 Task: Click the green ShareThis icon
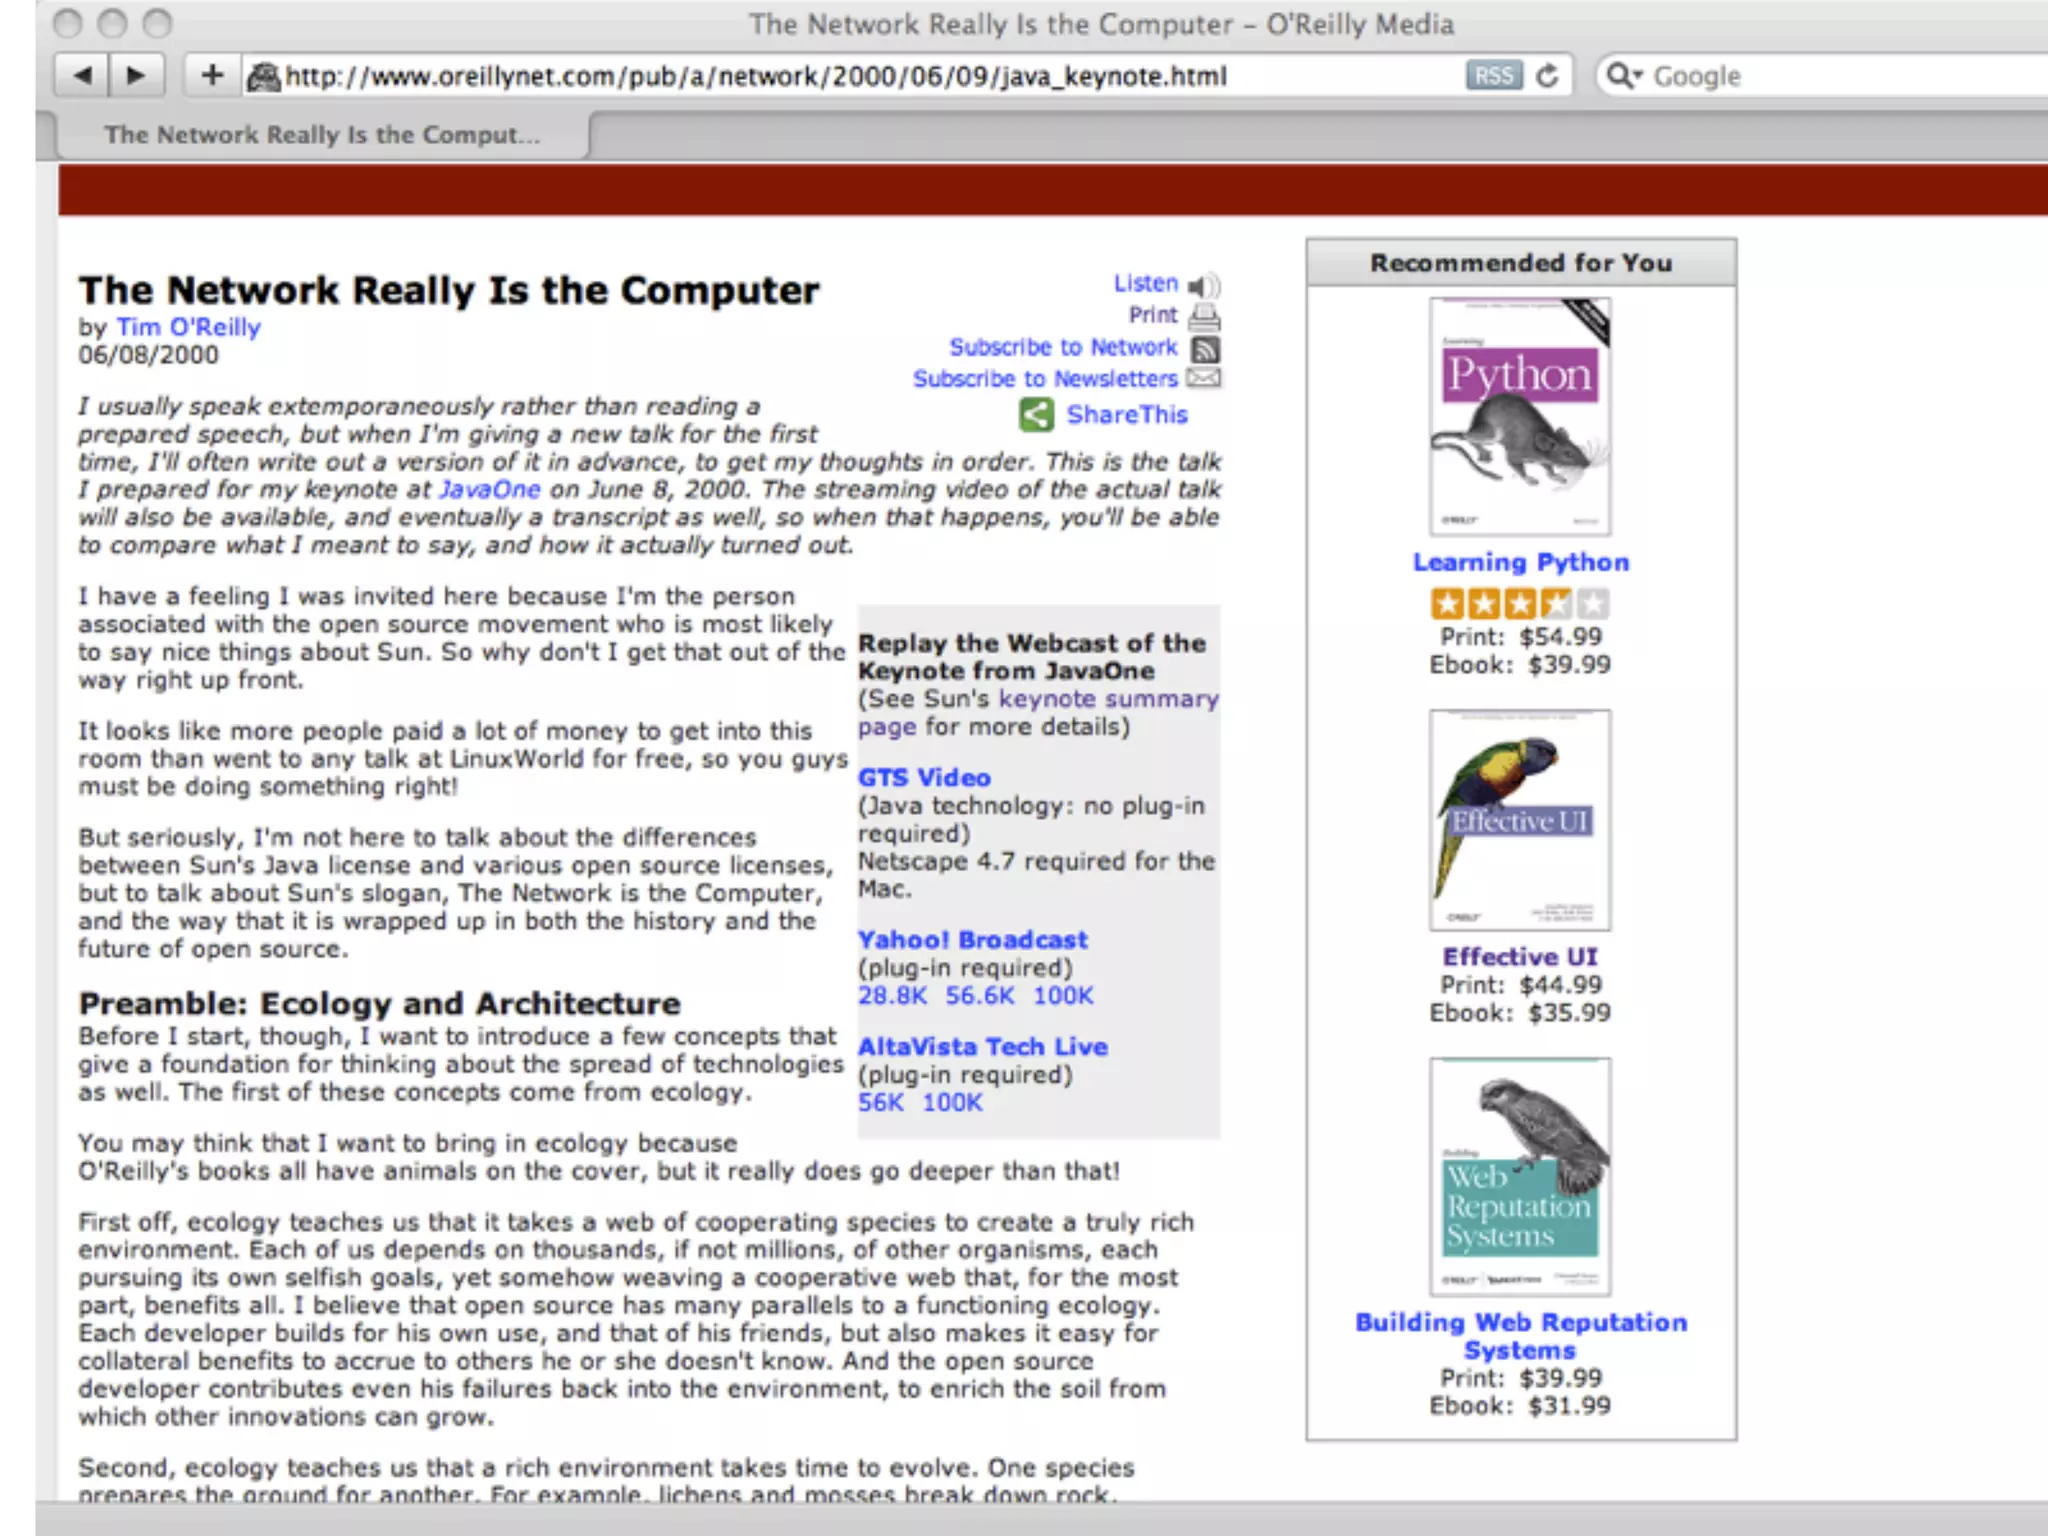point(1036,414)
